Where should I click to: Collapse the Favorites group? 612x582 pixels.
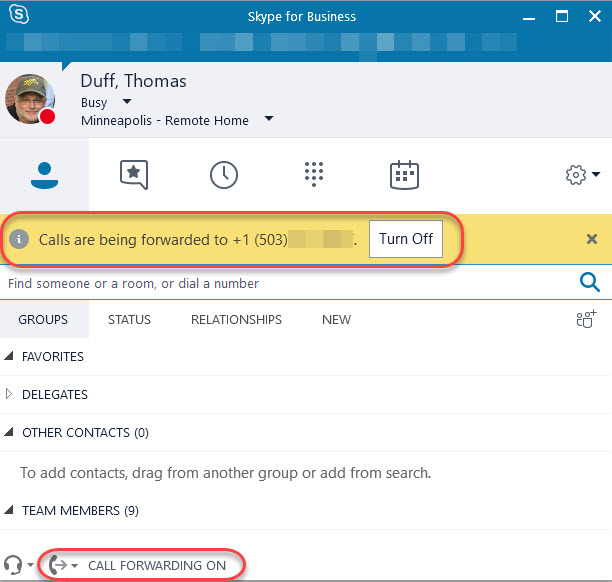tap(10, 357)
